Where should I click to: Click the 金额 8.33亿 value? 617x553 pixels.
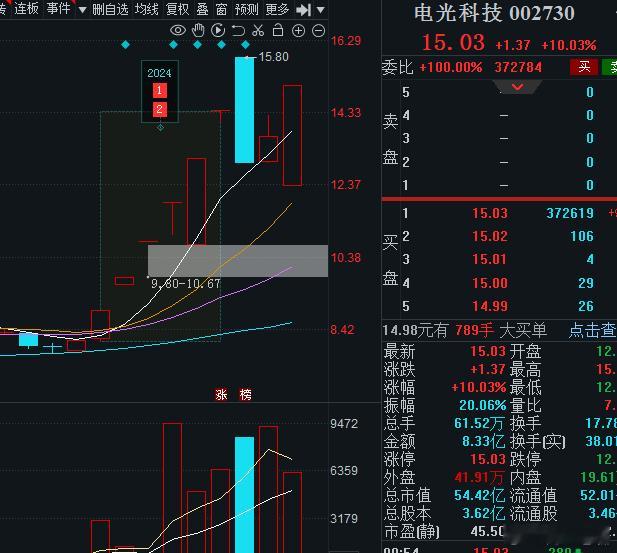pyautogui.click(x=484, y=442)
